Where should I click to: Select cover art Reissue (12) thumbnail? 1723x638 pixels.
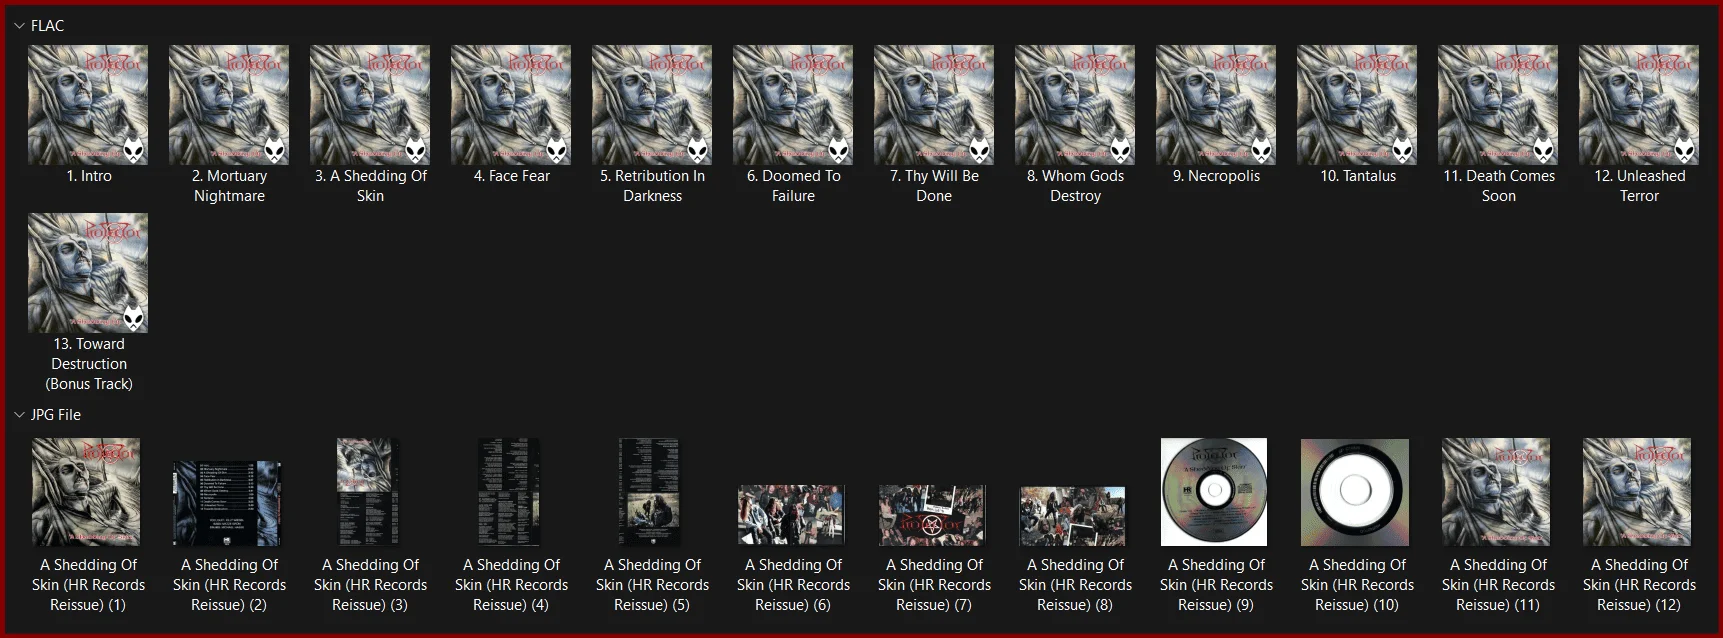pos(1637,492)
